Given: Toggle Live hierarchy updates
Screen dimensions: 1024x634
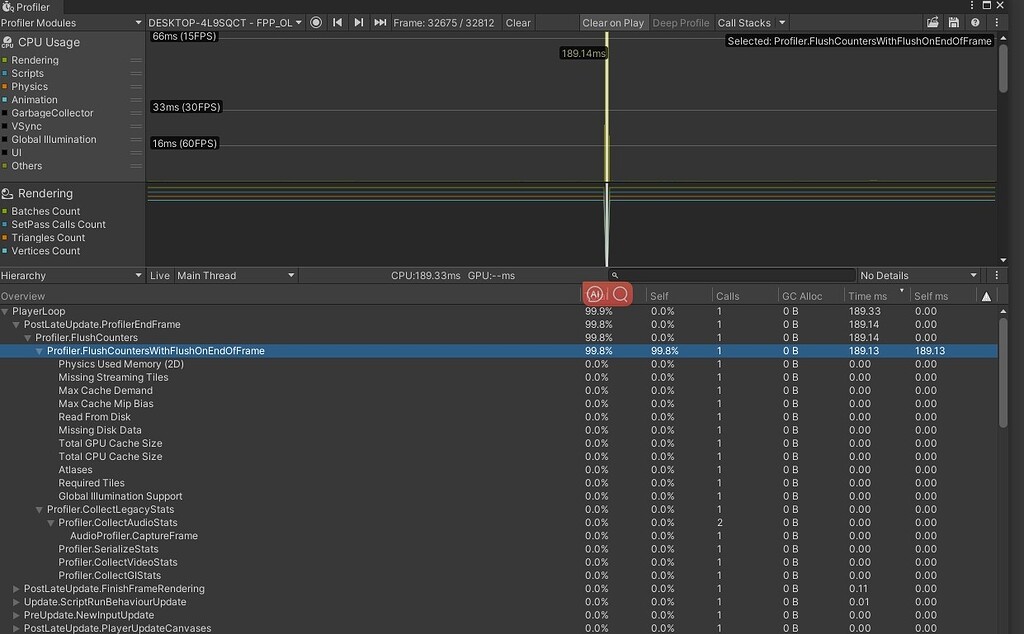Looking at the screenshot, I should pyautogui.click(x=159, y=275).
